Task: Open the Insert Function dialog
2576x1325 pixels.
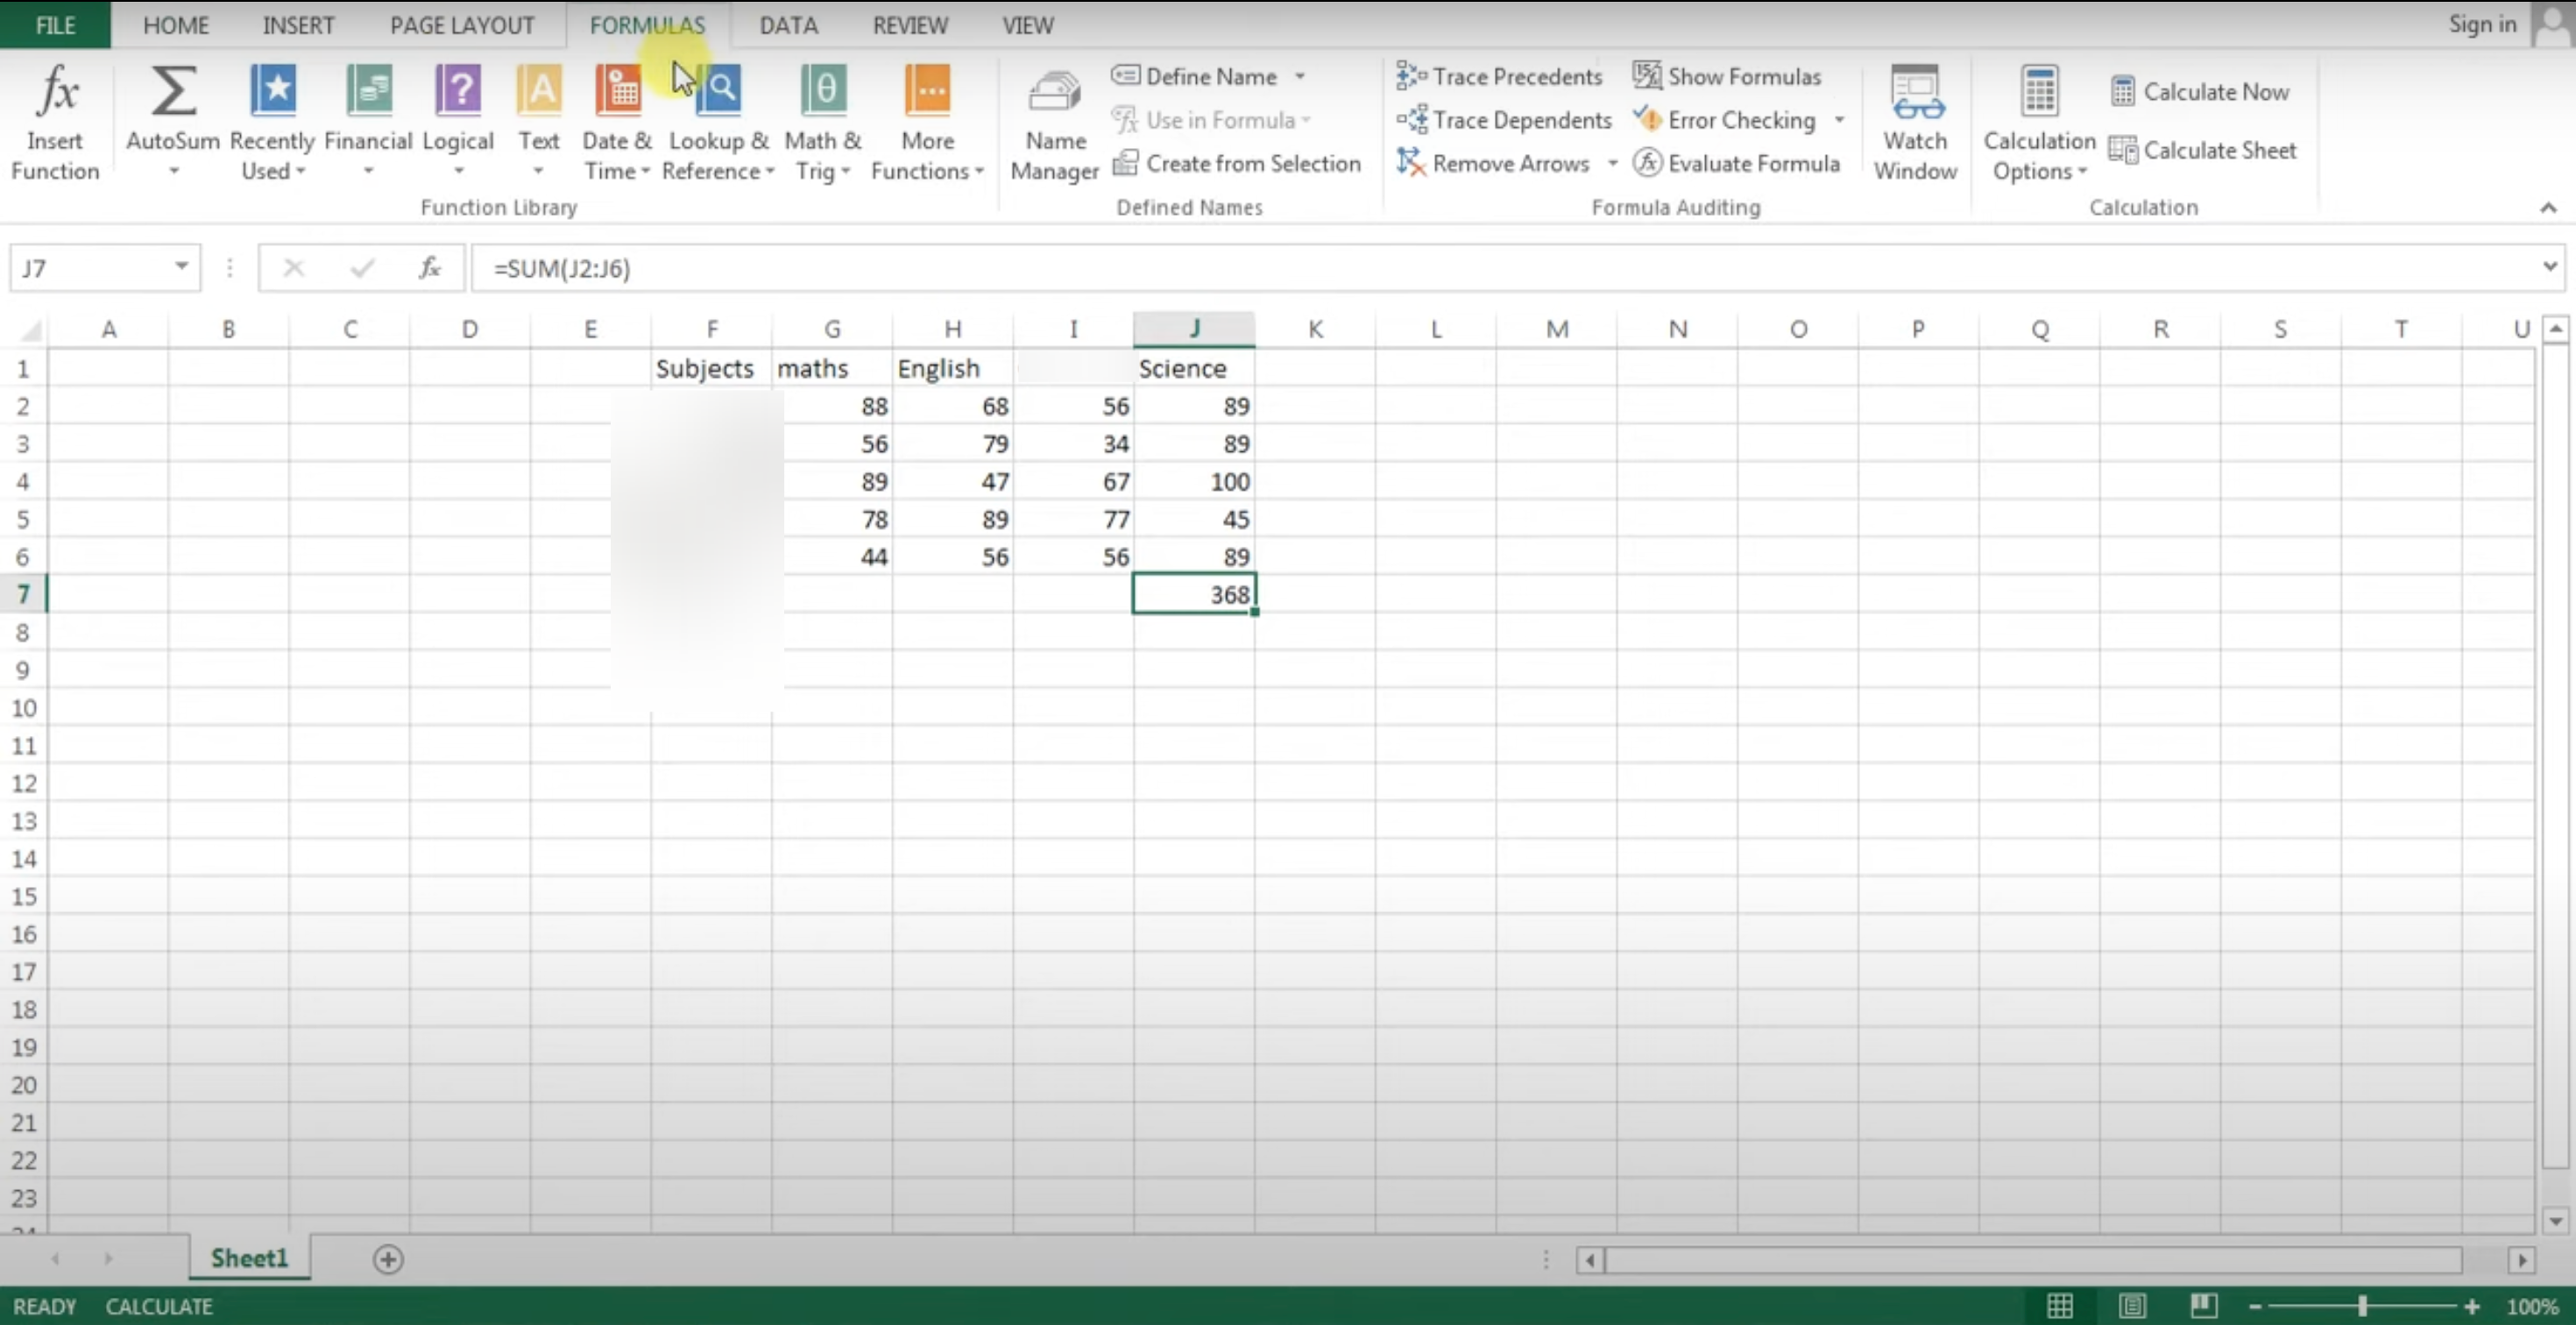Action: pyautogui.click(x=55, y=122)
